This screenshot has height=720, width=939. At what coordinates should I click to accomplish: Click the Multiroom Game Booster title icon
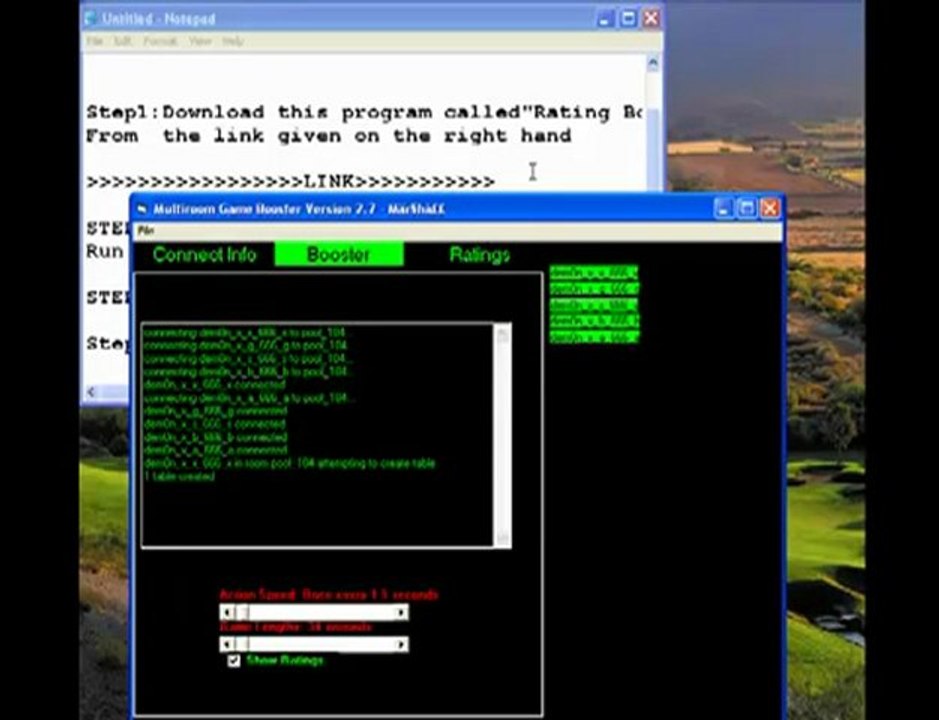click(143, 209)
